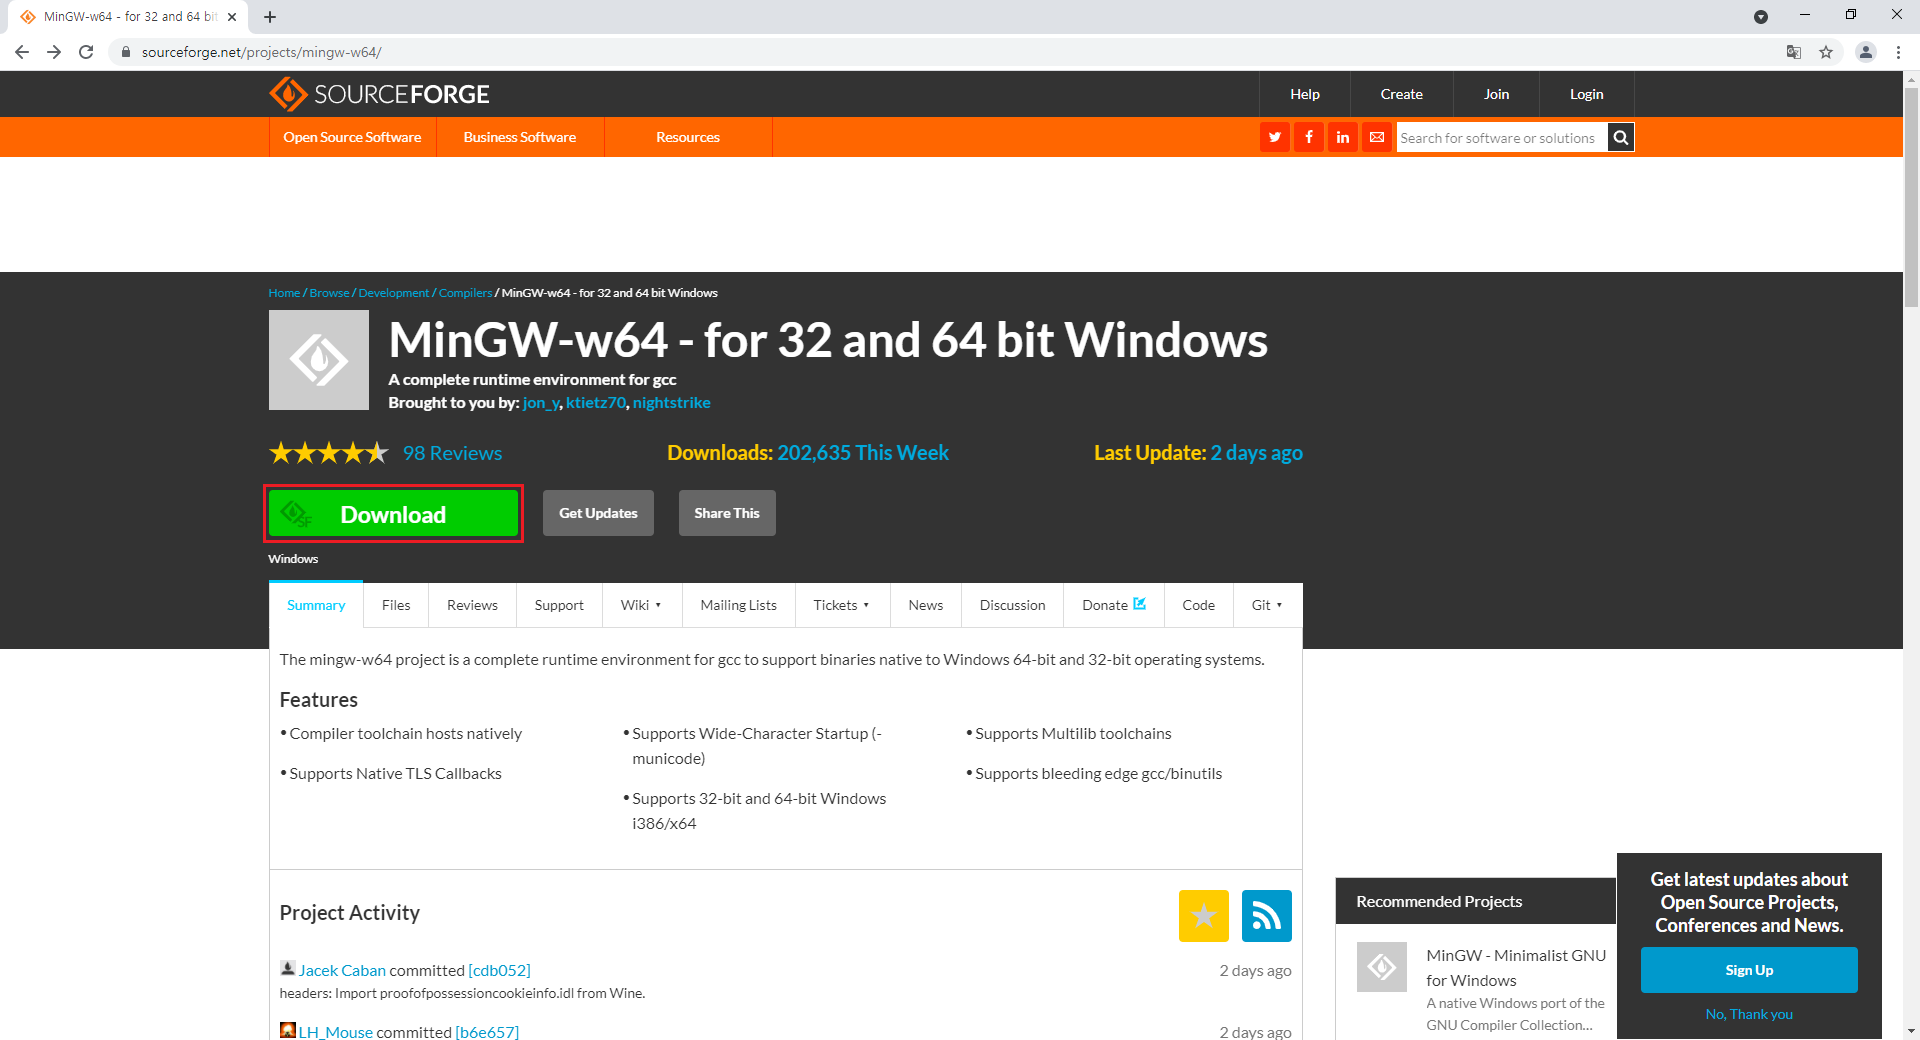The height and width of the screenshot is (1040, 1920).
Task: Open SourceForge Twitter share icon
Action: point(1274,137)
